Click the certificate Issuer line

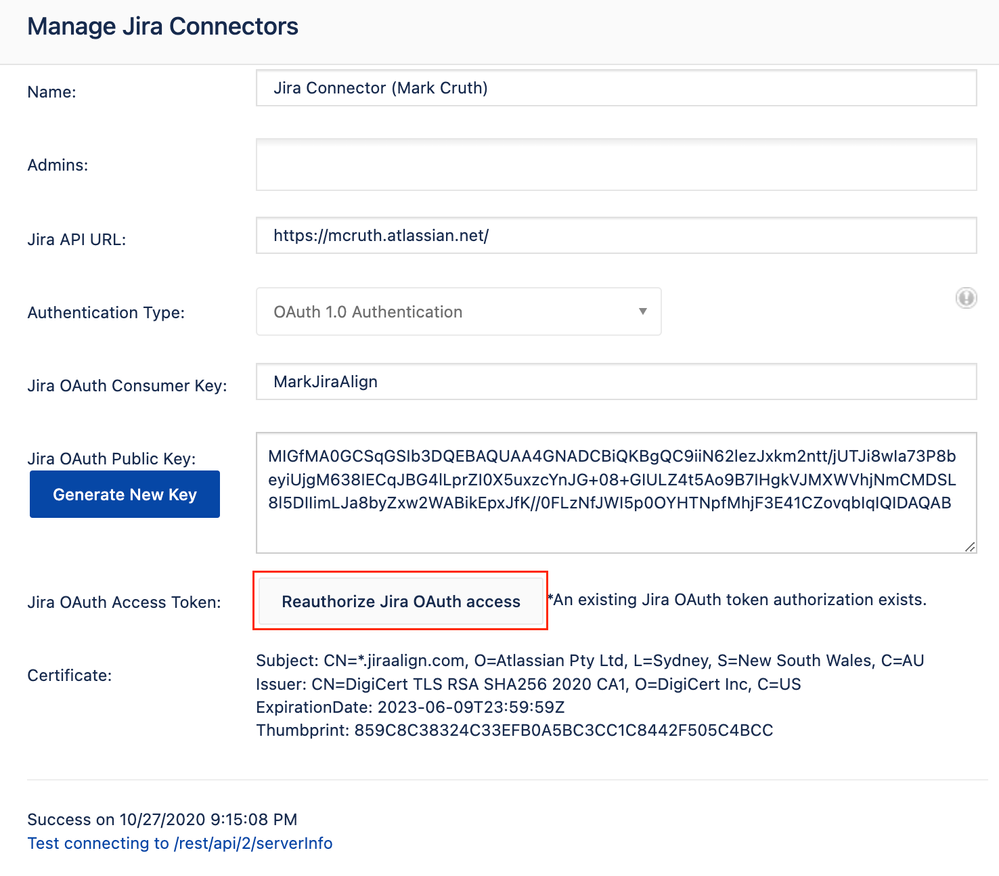pos(528,684)
